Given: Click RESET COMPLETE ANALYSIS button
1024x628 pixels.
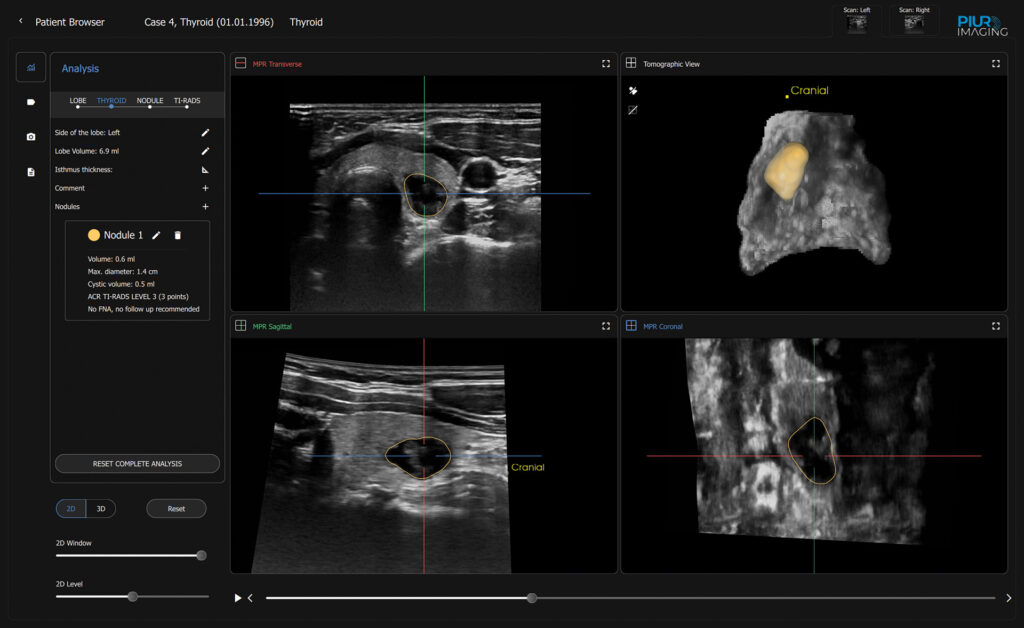Looking at the screenshot, I should pos(137,464).
